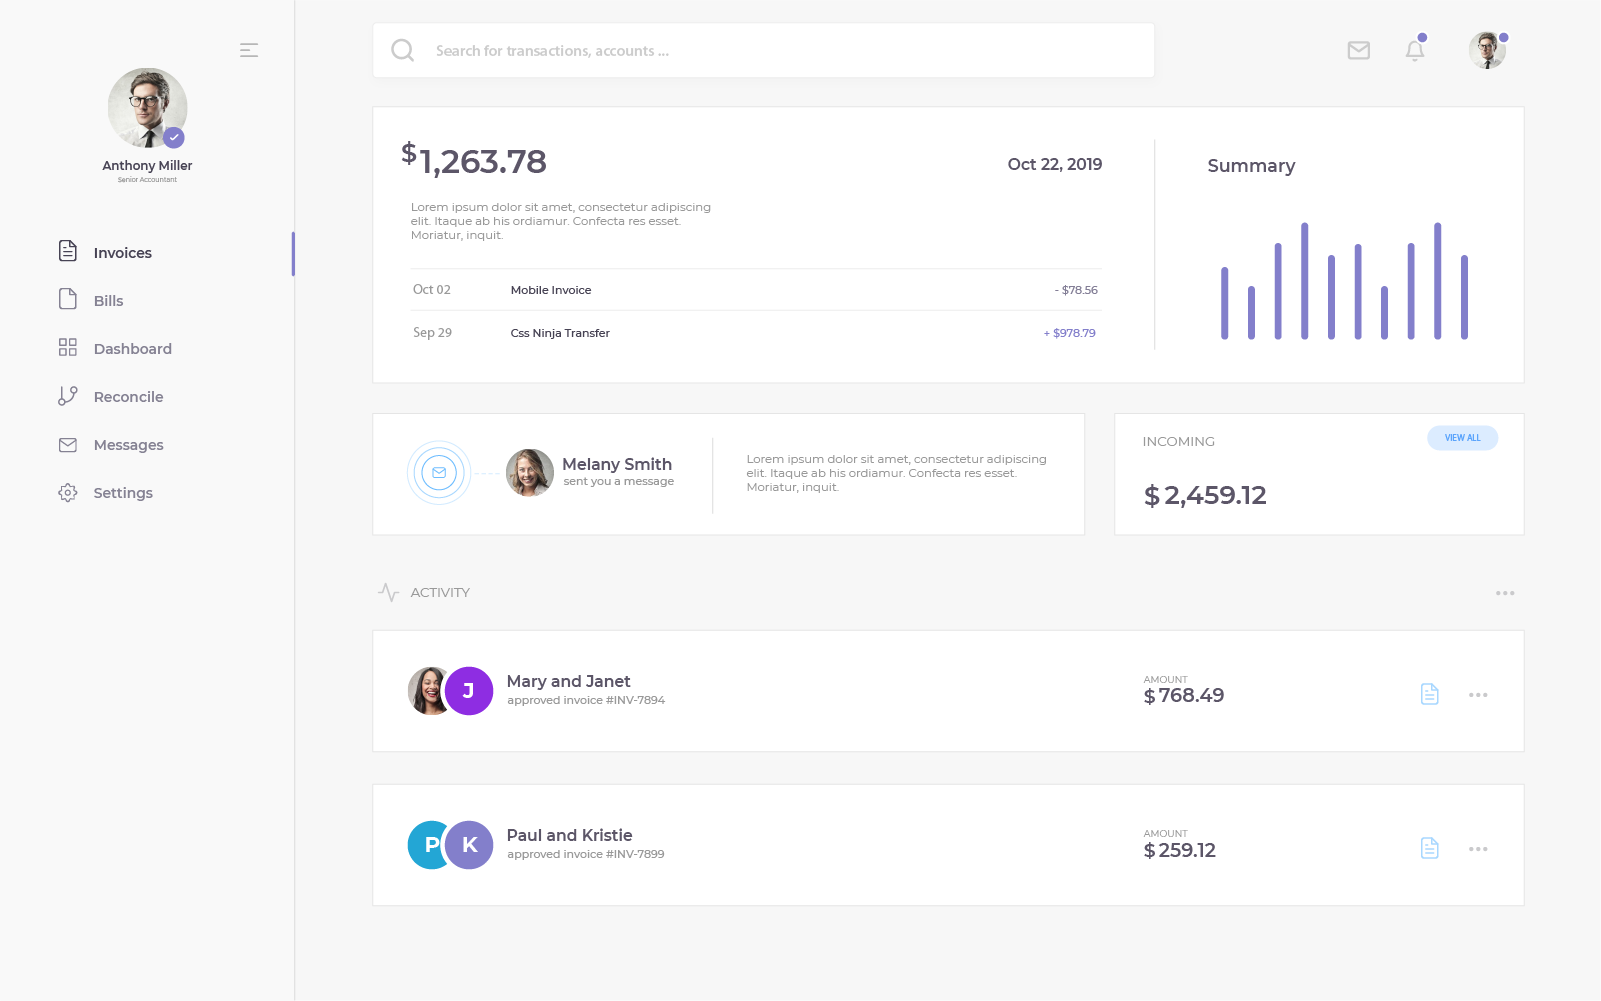Screen dimensions: 1601x1001
Task: Open the mail envelope icon in header
Action: (x=1358, y=50)
